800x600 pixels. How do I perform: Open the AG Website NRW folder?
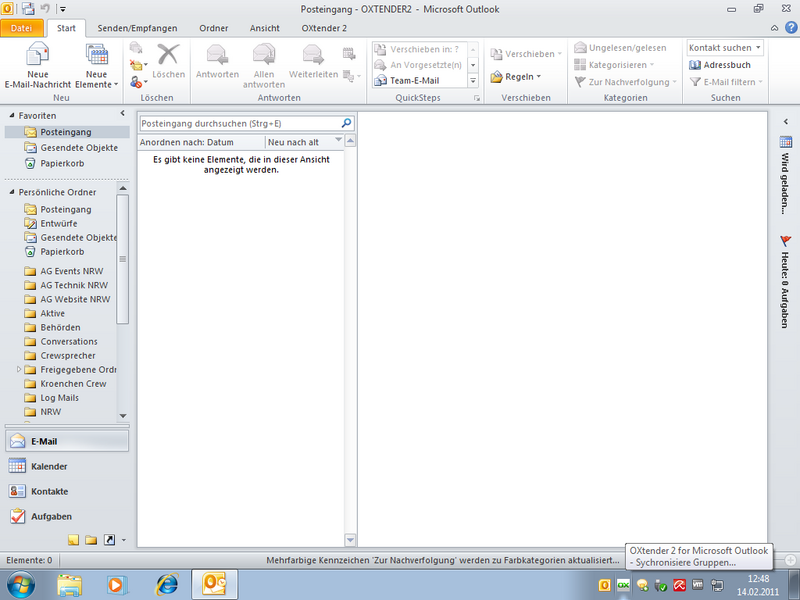(x=69, y=299)
